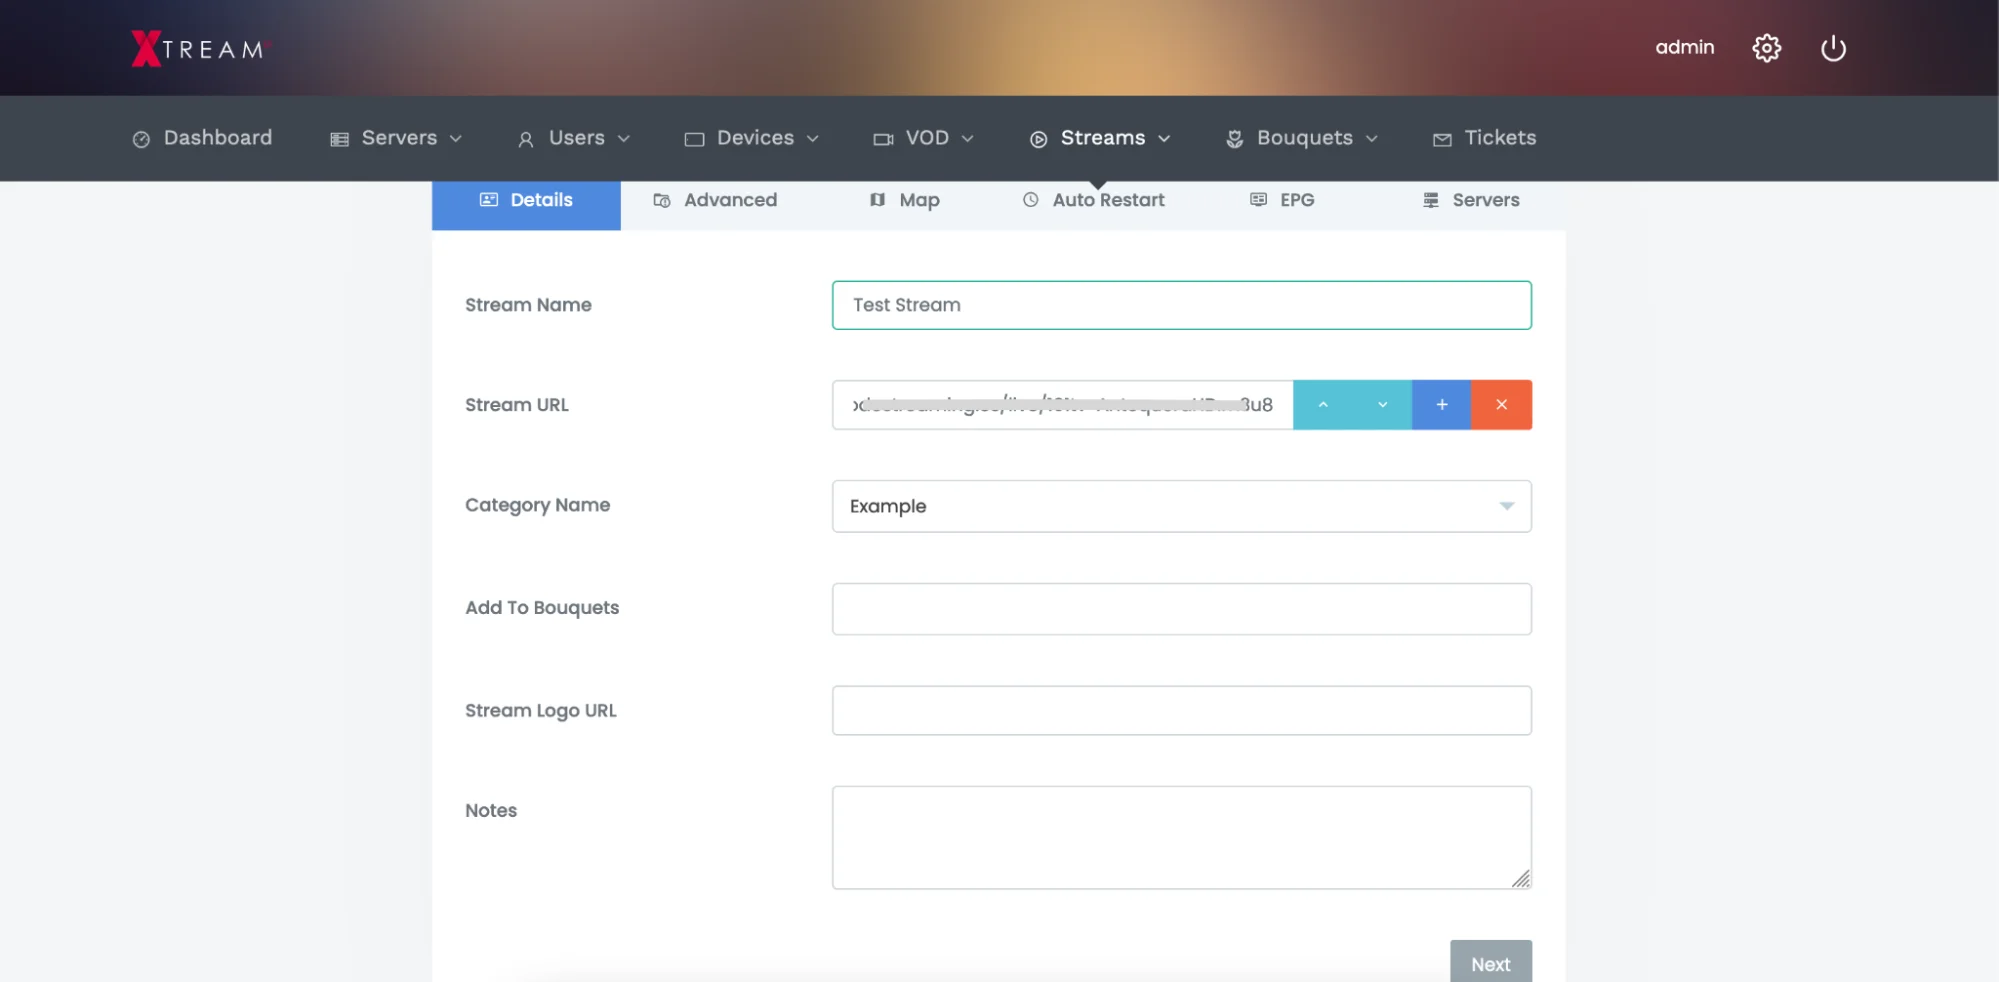Expand the Servers dropdown menu
The width and height of the screenshot is (1999, 982).
pos(396,138)
